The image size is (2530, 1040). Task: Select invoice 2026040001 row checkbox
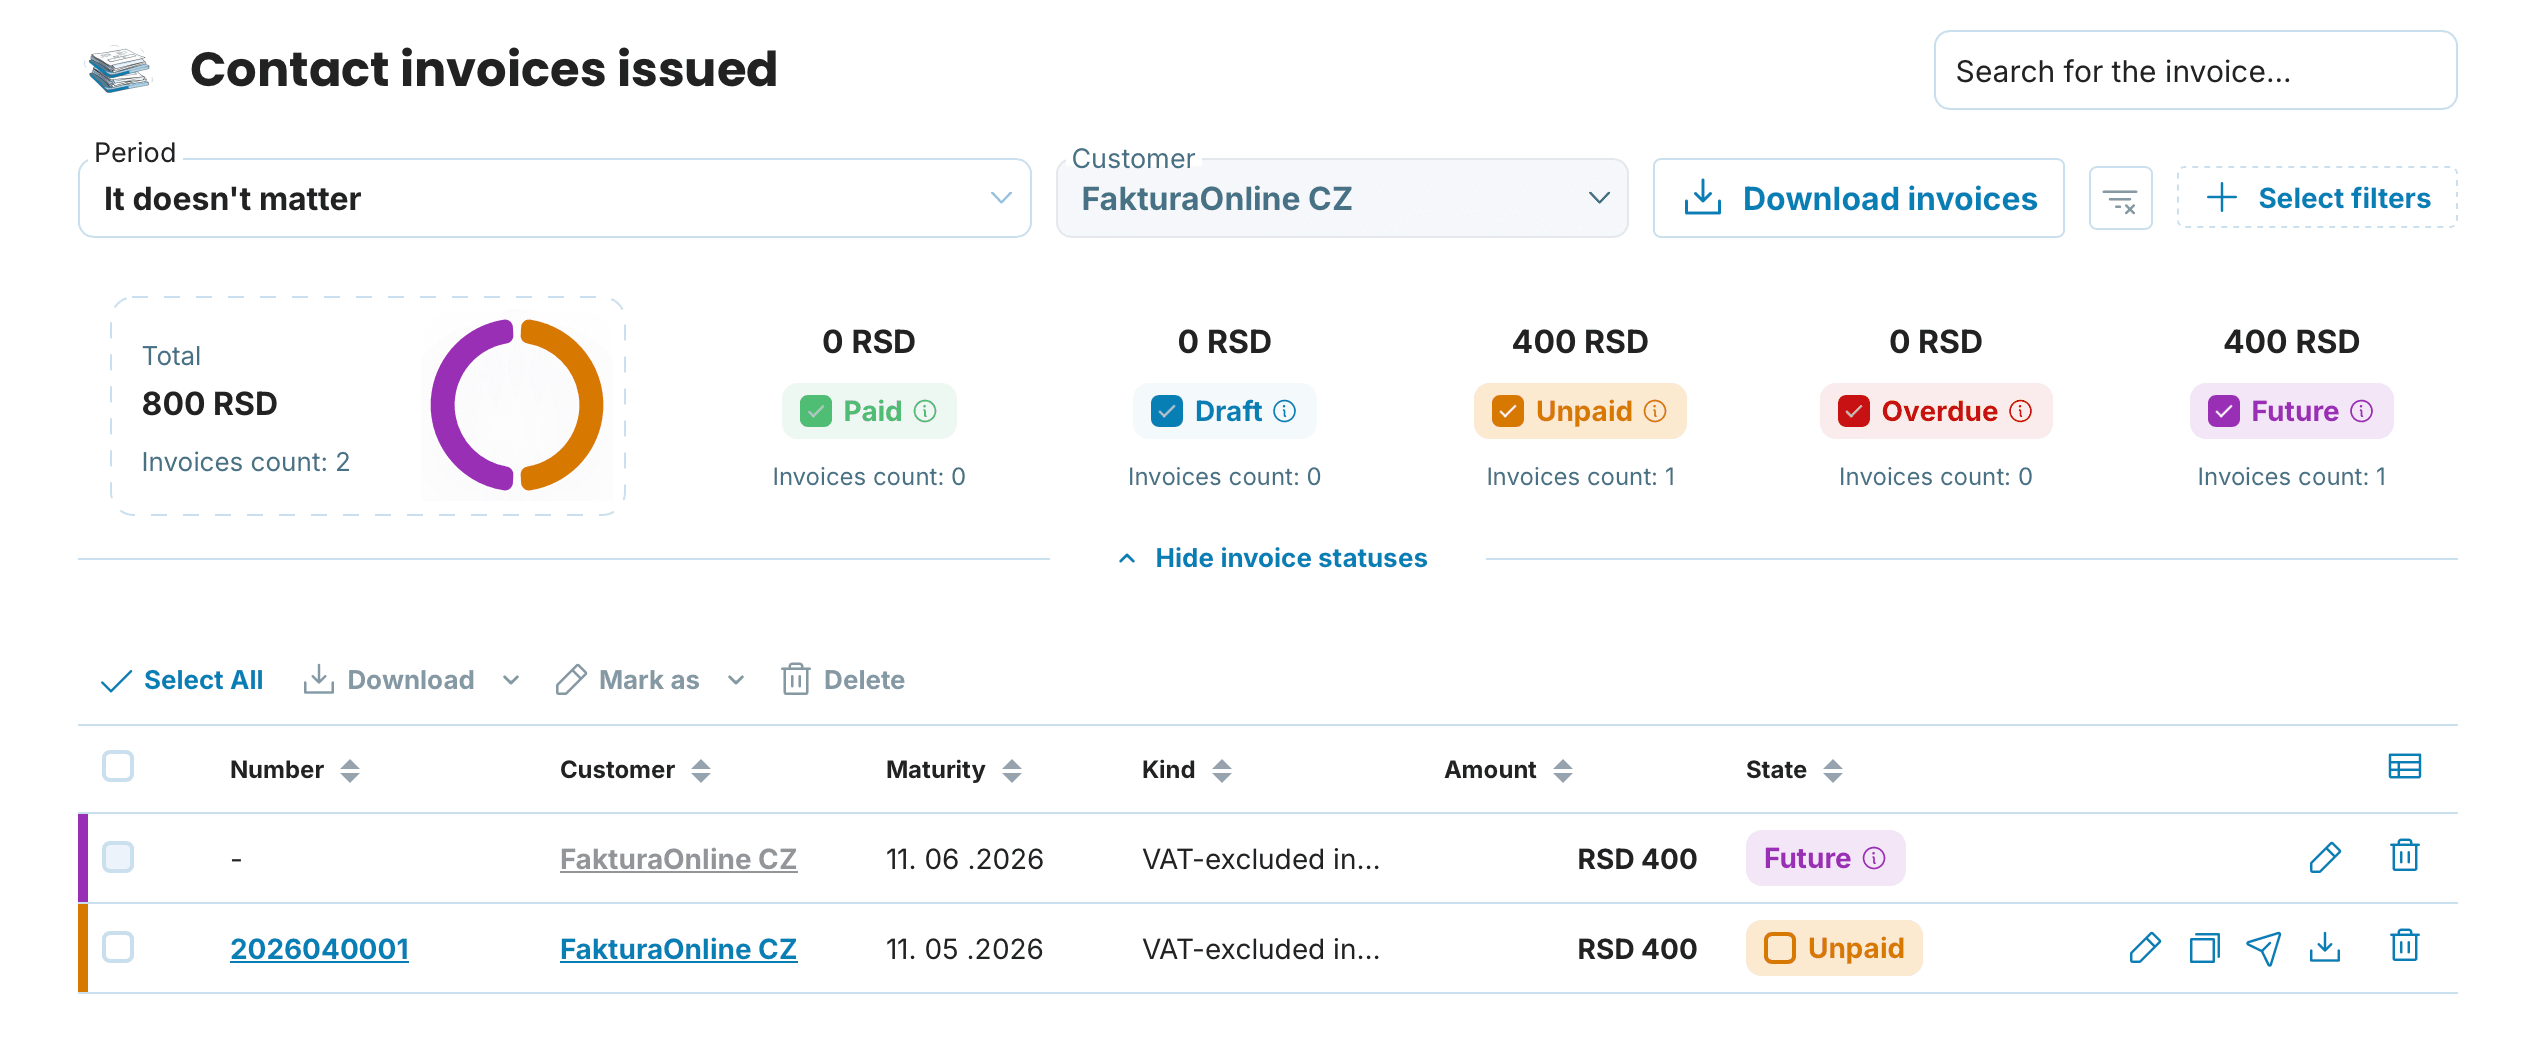118,947
